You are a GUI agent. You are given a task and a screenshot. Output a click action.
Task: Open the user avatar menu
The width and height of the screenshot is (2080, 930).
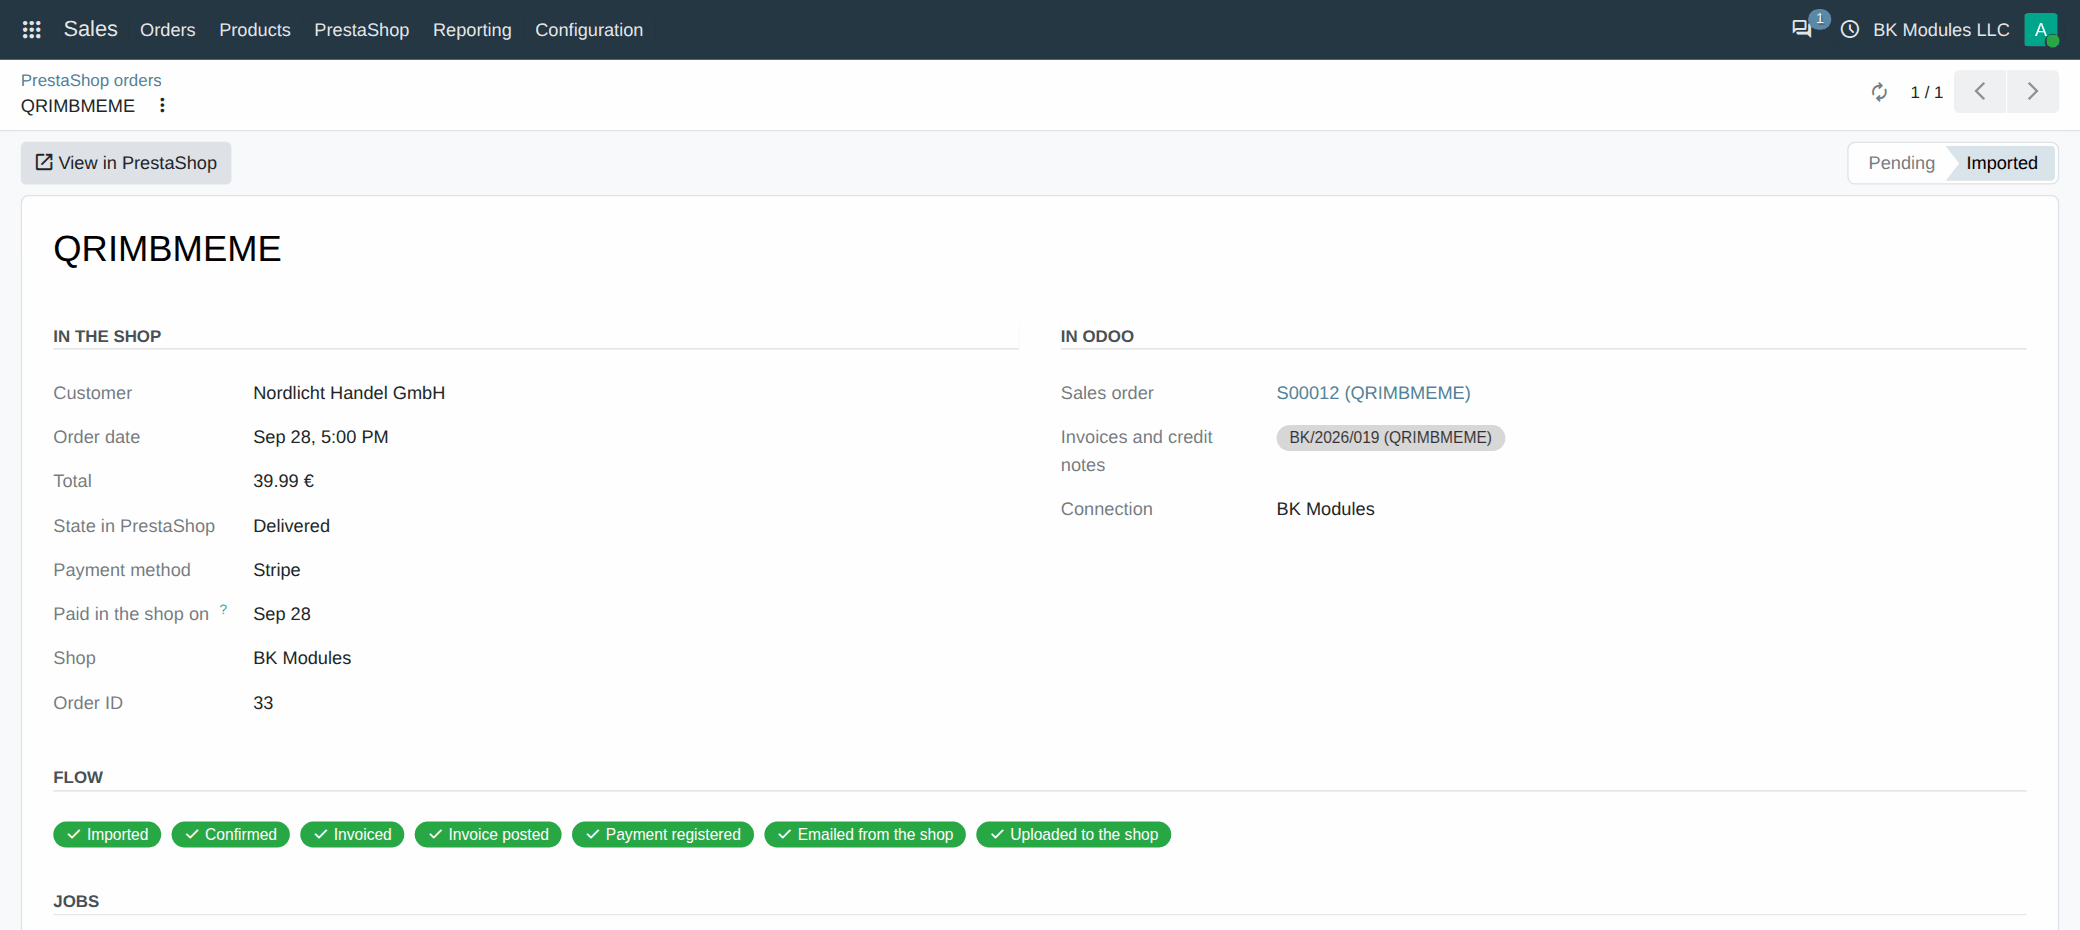[x=2041, y=30]
